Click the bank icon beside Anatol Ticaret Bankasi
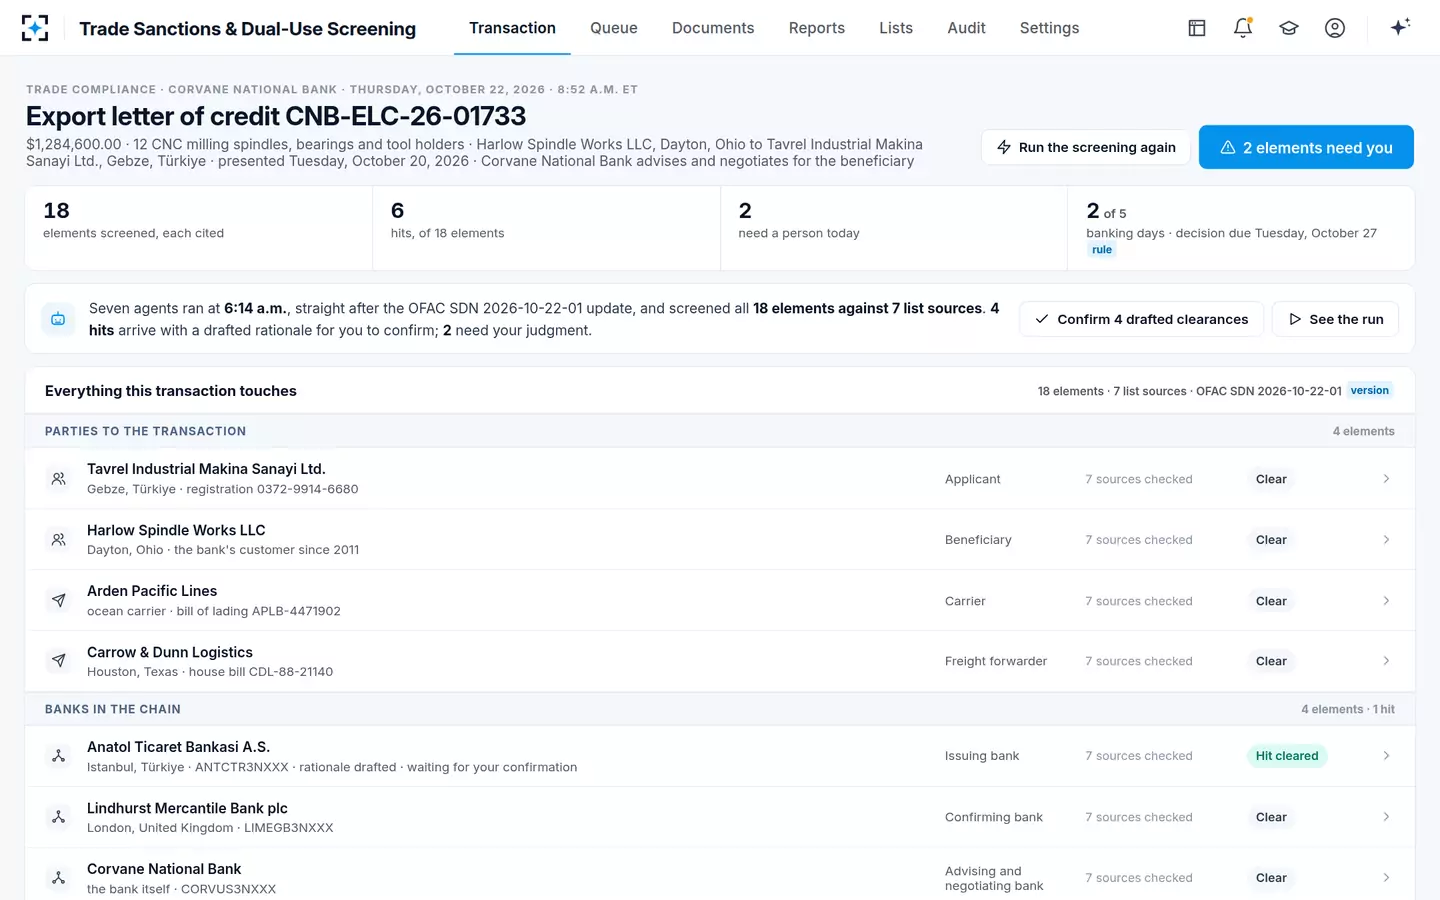The height and width of the screenshot is (900, 1440). click(x=59, y=756)
